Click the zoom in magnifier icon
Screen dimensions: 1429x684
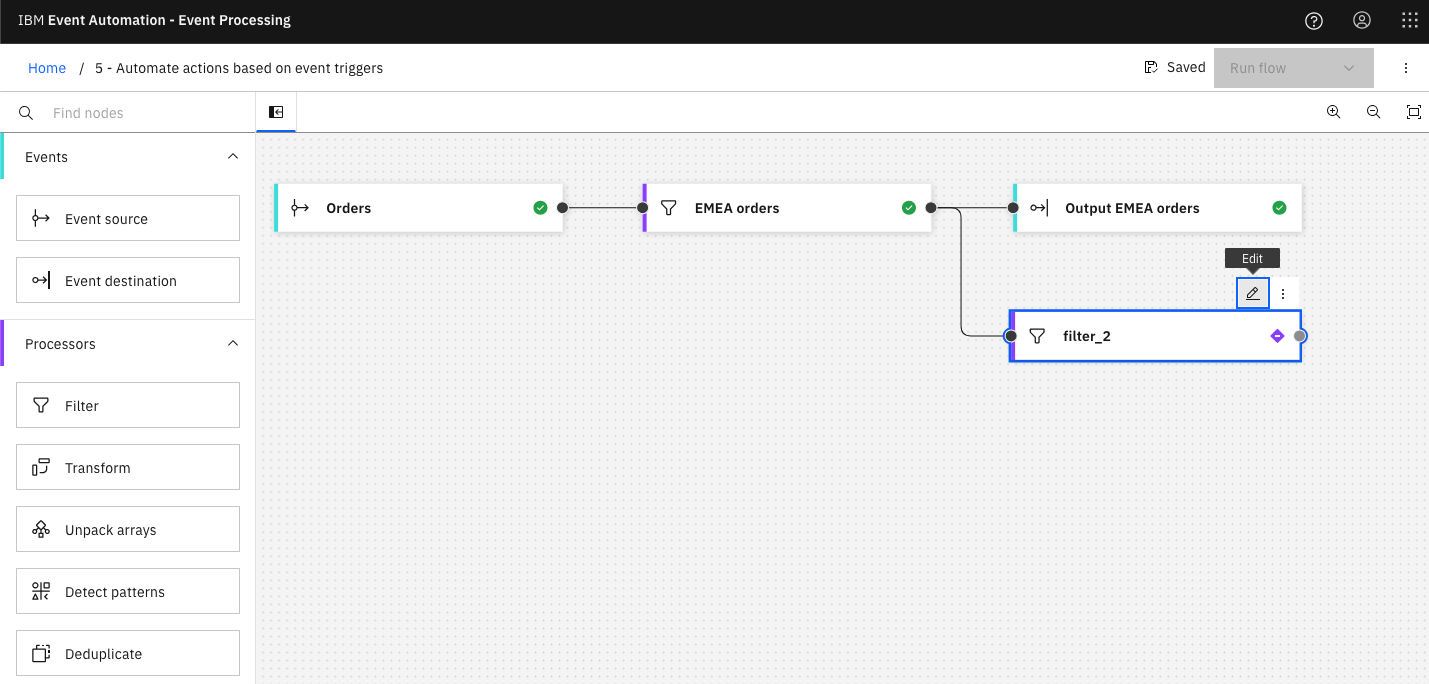[x=1333, y=112]
